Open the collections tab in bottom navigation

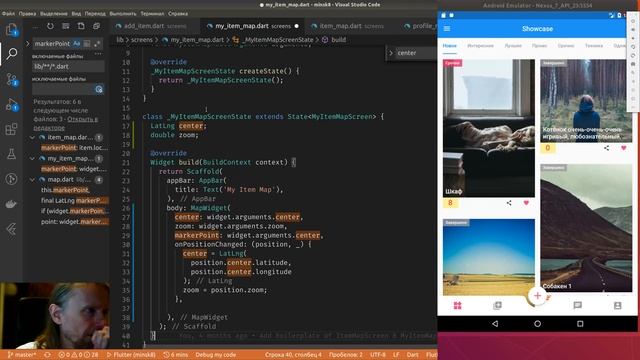pyautogui.click(x=497, y=305)
